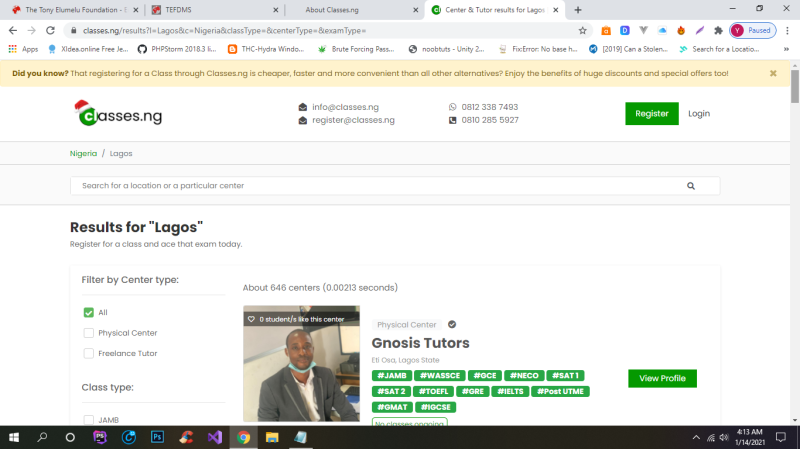Viewport: 800px width, 449px height.
Task: Click the Nigeria breadcrumb link
Action: [x=83, y=153]
